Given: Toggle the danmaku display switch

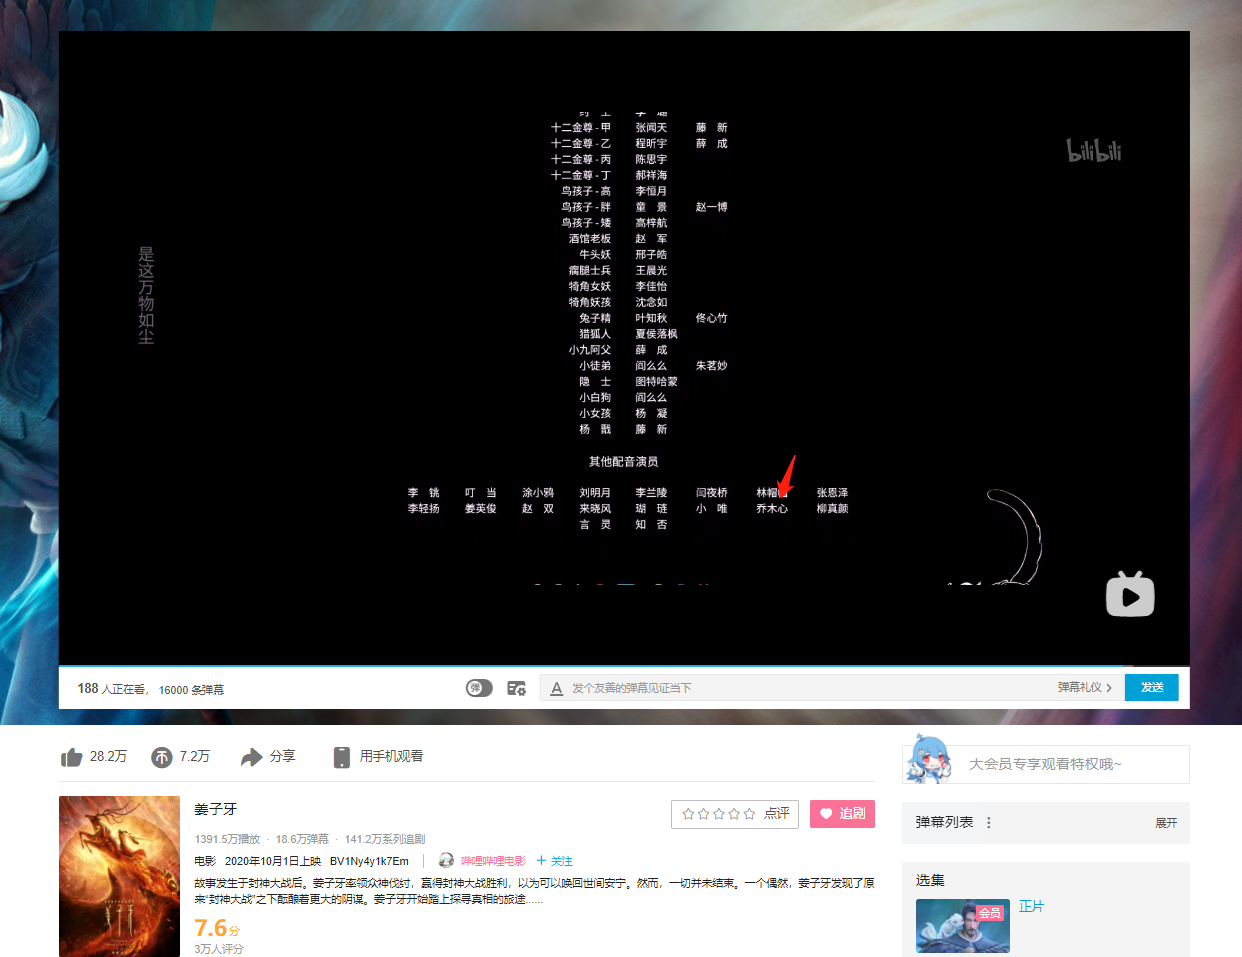Looking at the screenshot, I should (479, 688).
